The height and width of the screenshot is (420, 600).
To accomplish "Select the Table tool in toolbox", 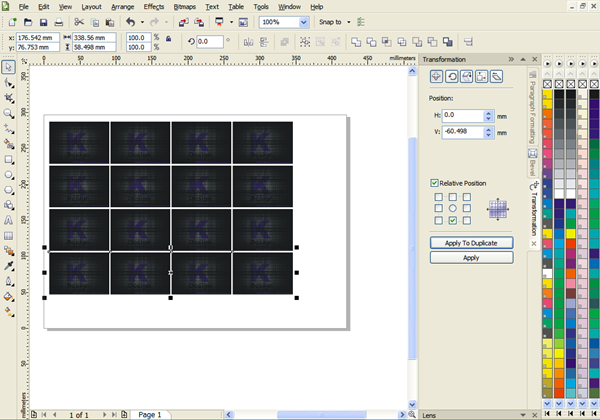I will coord(8,236).
